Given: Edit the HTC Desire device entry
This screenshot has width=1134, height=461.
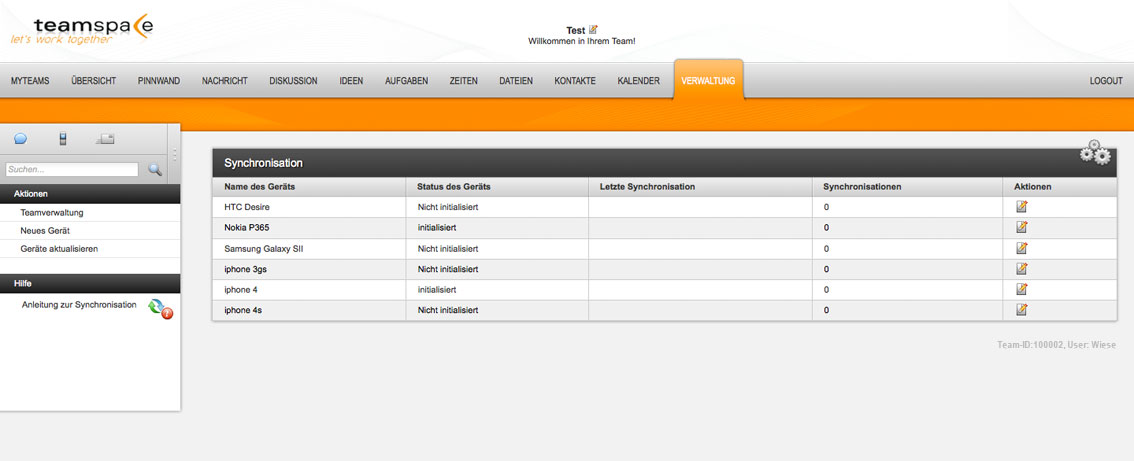Looking at the screenshot, I should pos(1021,206).
